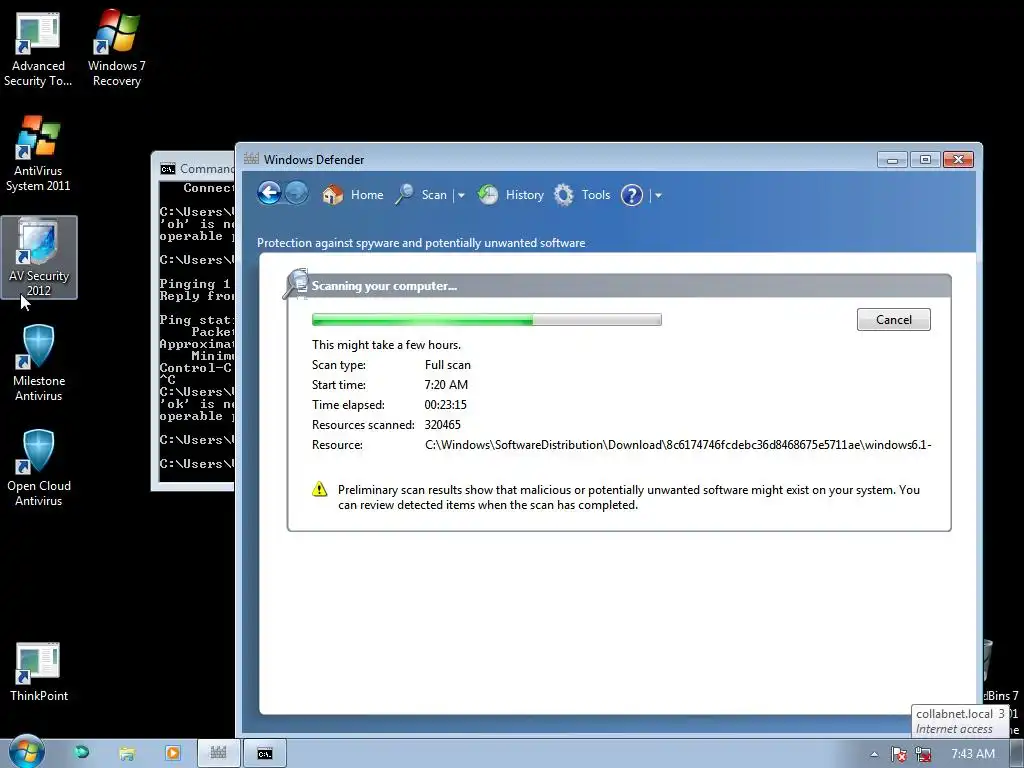
Task: Click the 'collabnet.local 3' network tooltip
Action: pyautogui.click(x=960, y=721)
